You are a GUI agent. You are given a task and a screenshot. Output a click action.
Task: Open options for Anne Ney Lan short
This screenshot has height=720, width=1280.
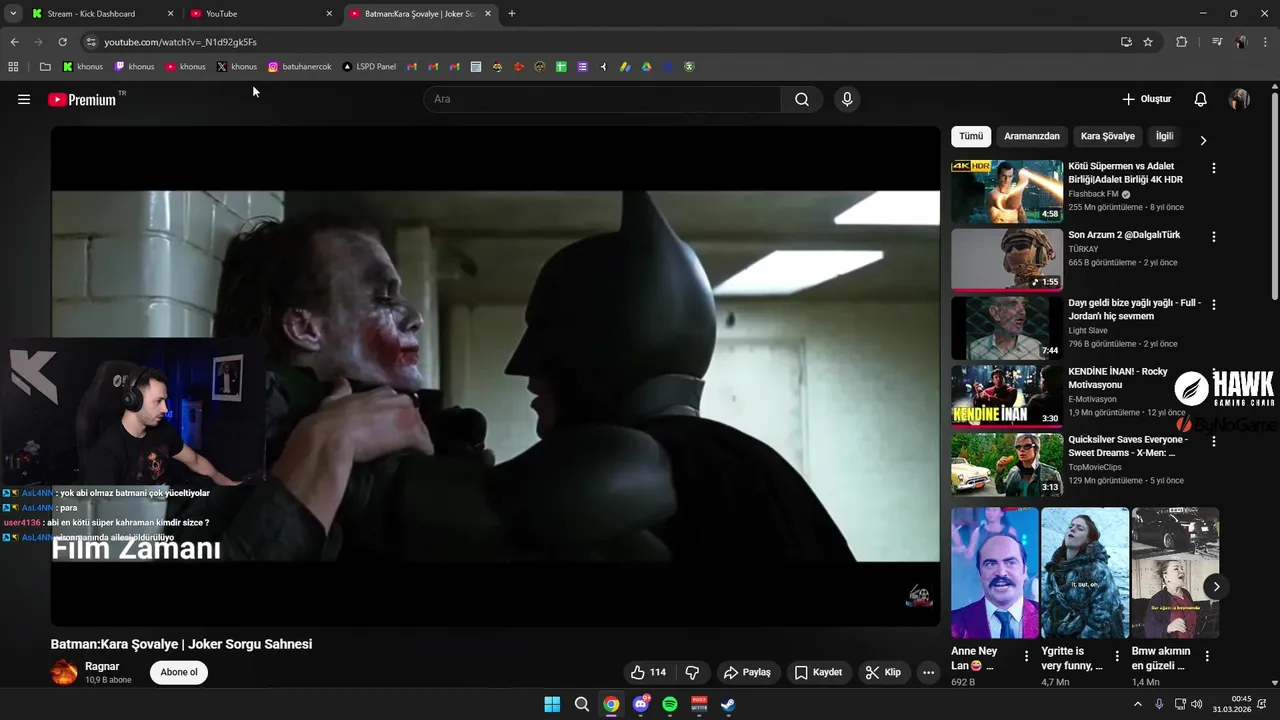[x=1026, y=656]
